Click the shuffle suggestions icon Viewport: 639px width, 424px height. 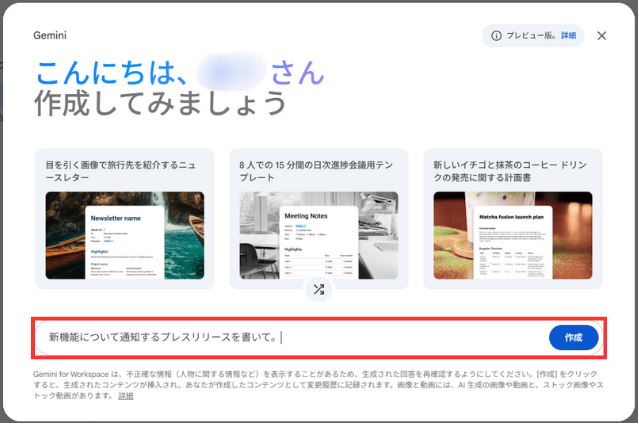[319, 289]
